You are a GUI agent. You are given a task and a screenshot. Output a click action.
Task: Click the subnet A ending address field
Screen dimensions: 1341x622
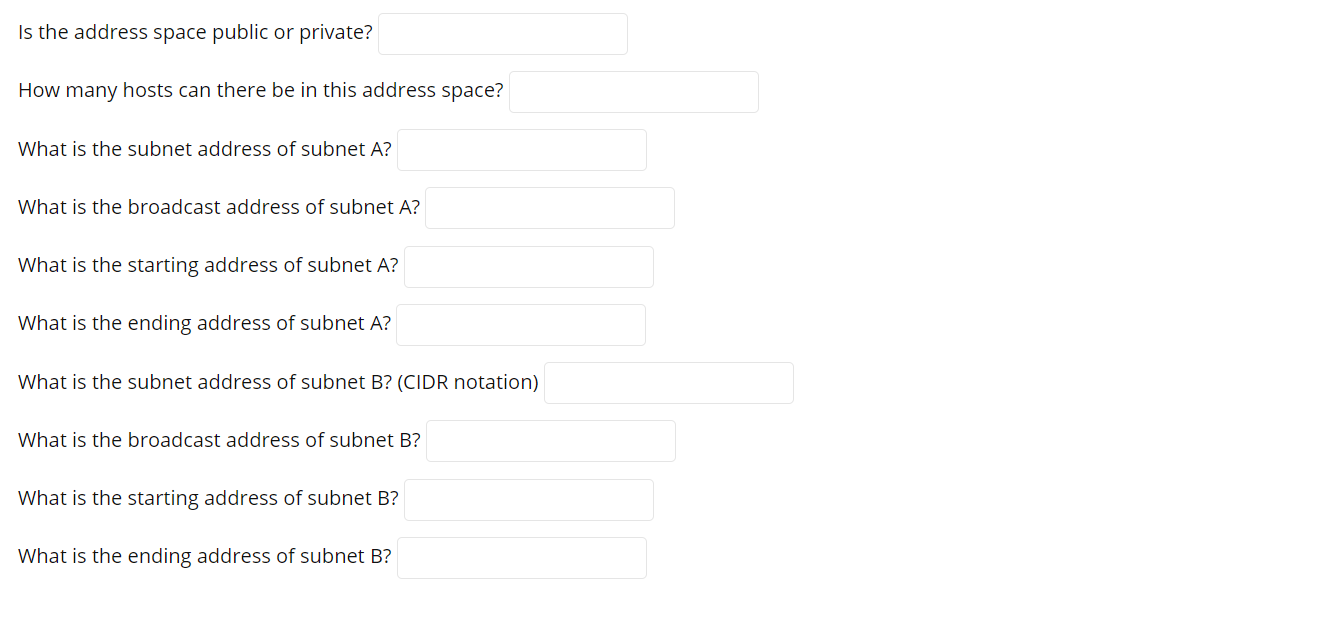[x=521, y=324]
